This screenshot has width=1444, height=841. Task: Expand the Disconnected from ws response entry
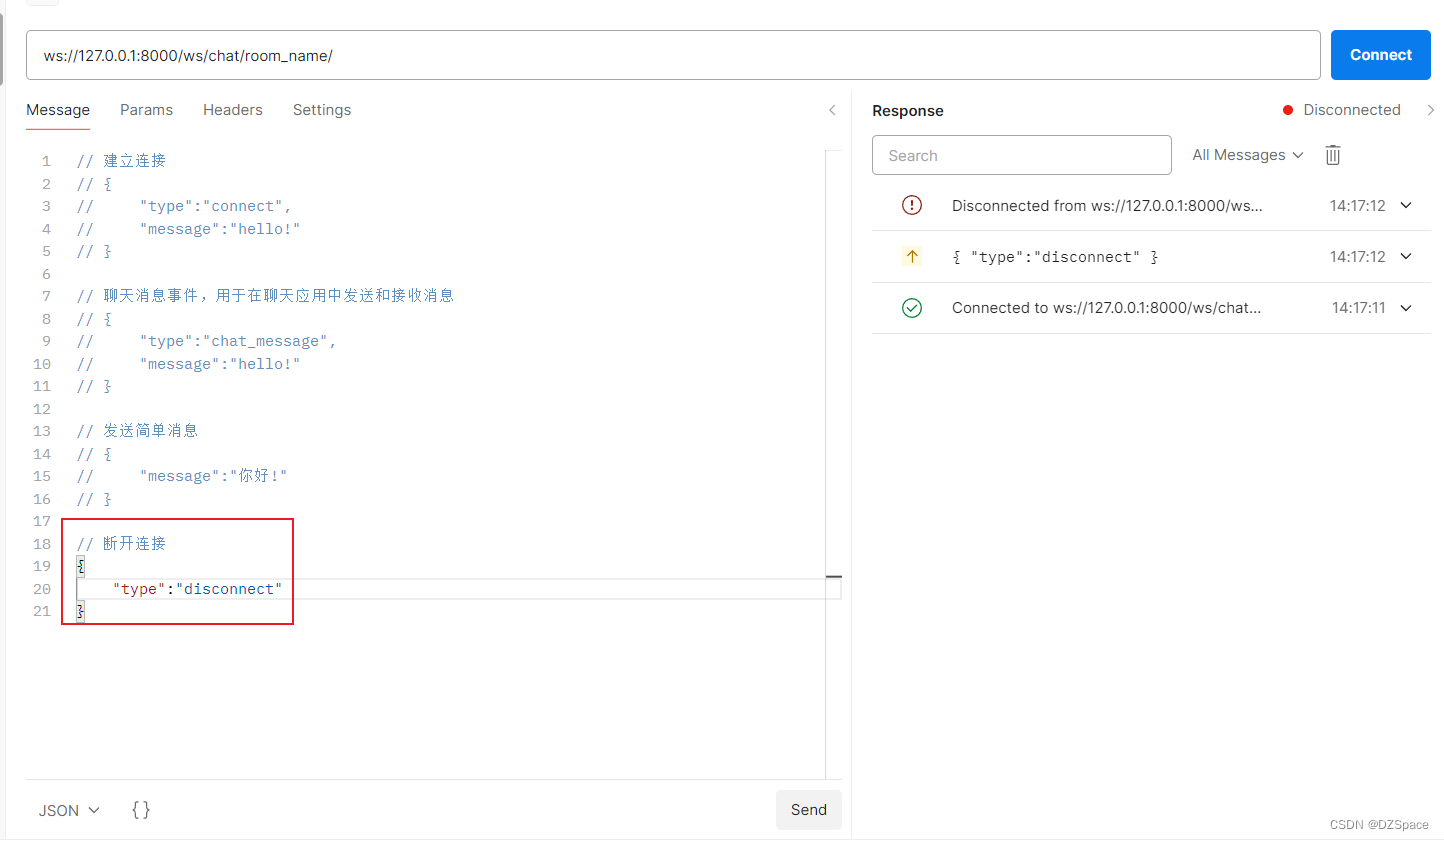coord(1406,205)
